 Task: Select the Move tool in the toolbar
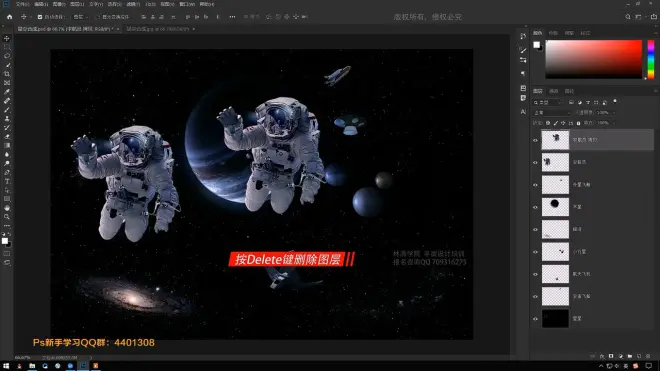coord(7,38)
